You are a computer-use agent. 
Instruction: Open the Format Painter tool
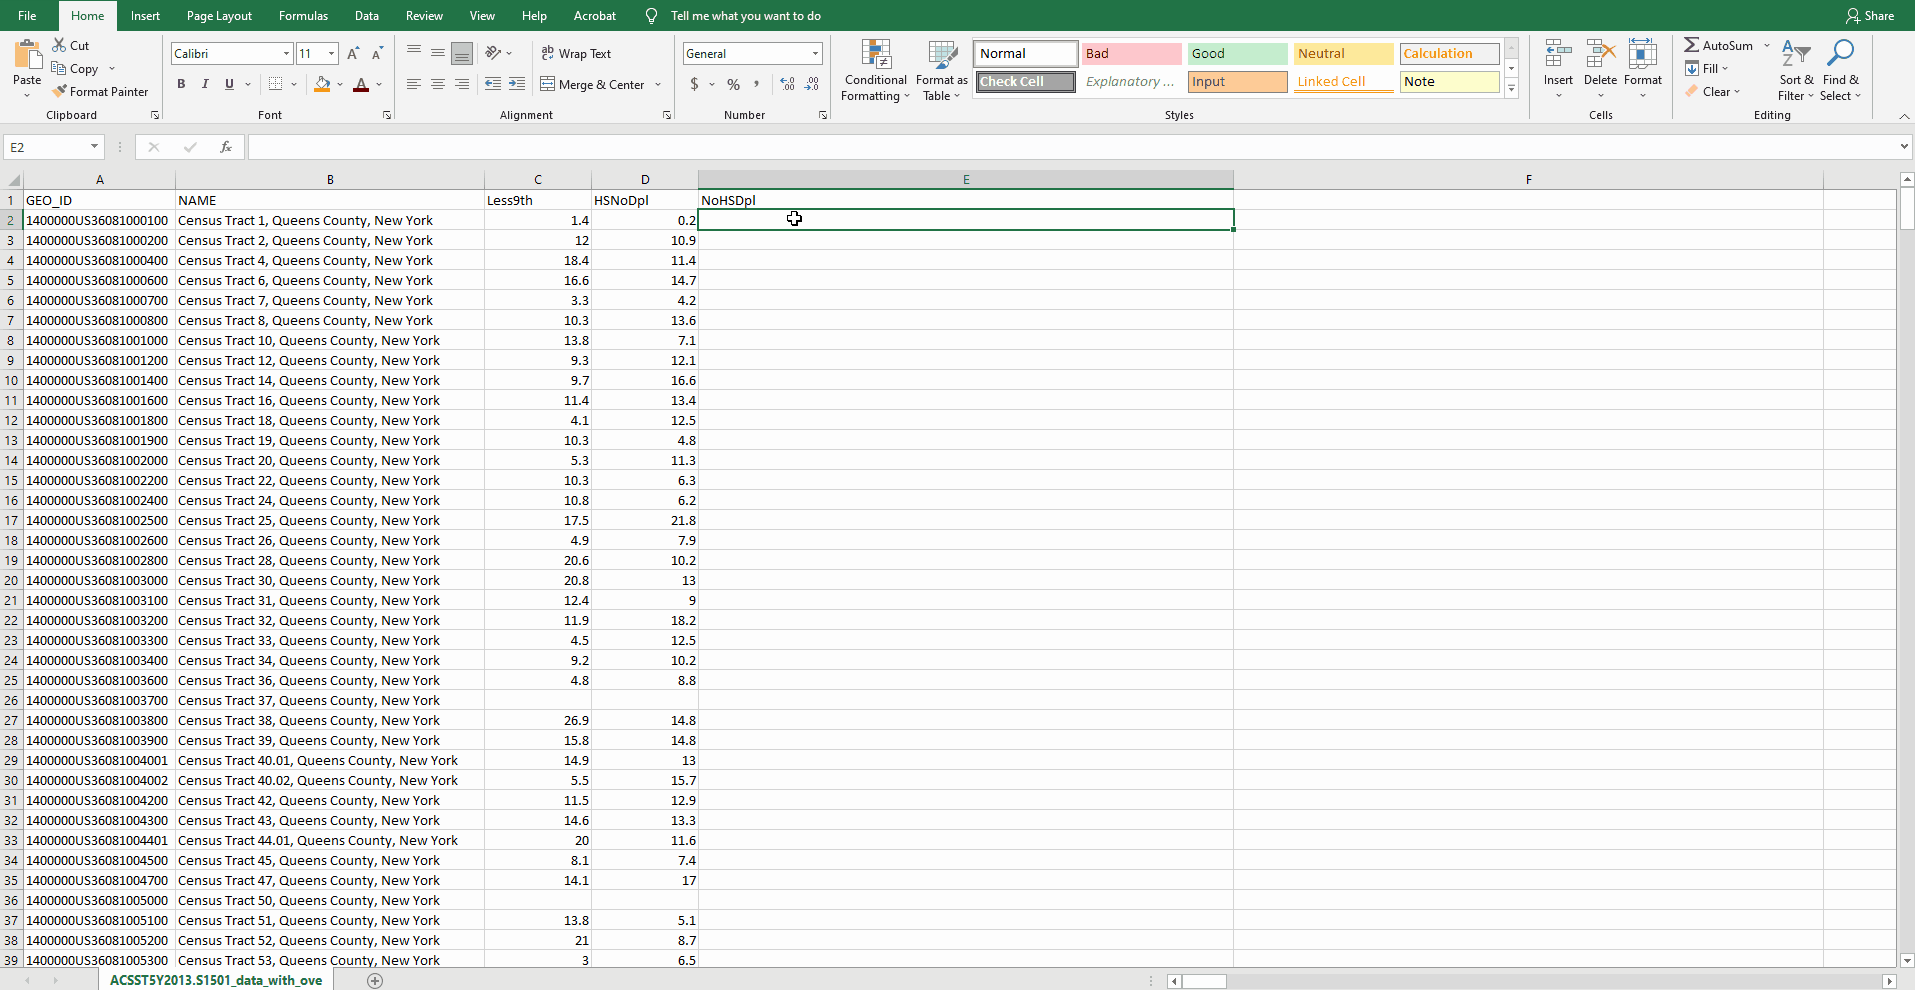click(x=101, y=91)
